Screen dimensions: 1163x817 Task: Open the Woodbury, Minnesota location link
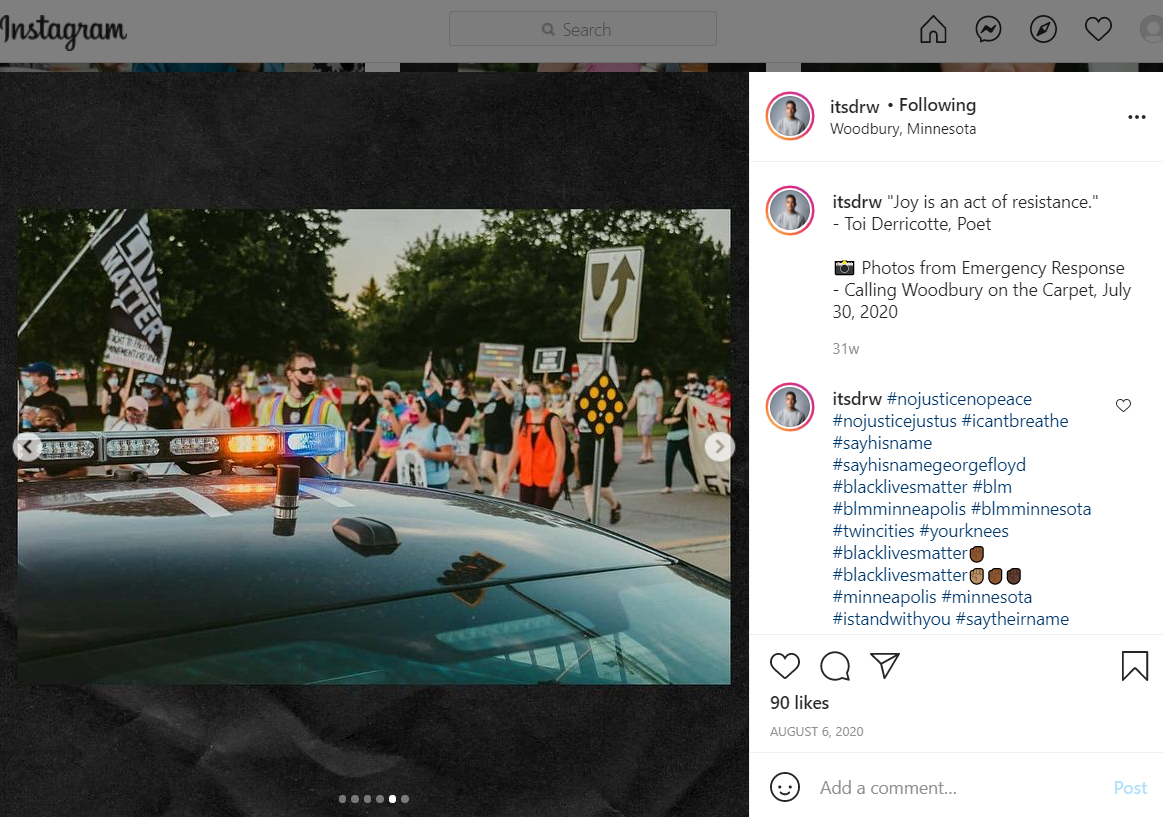[x=903, y=129]
